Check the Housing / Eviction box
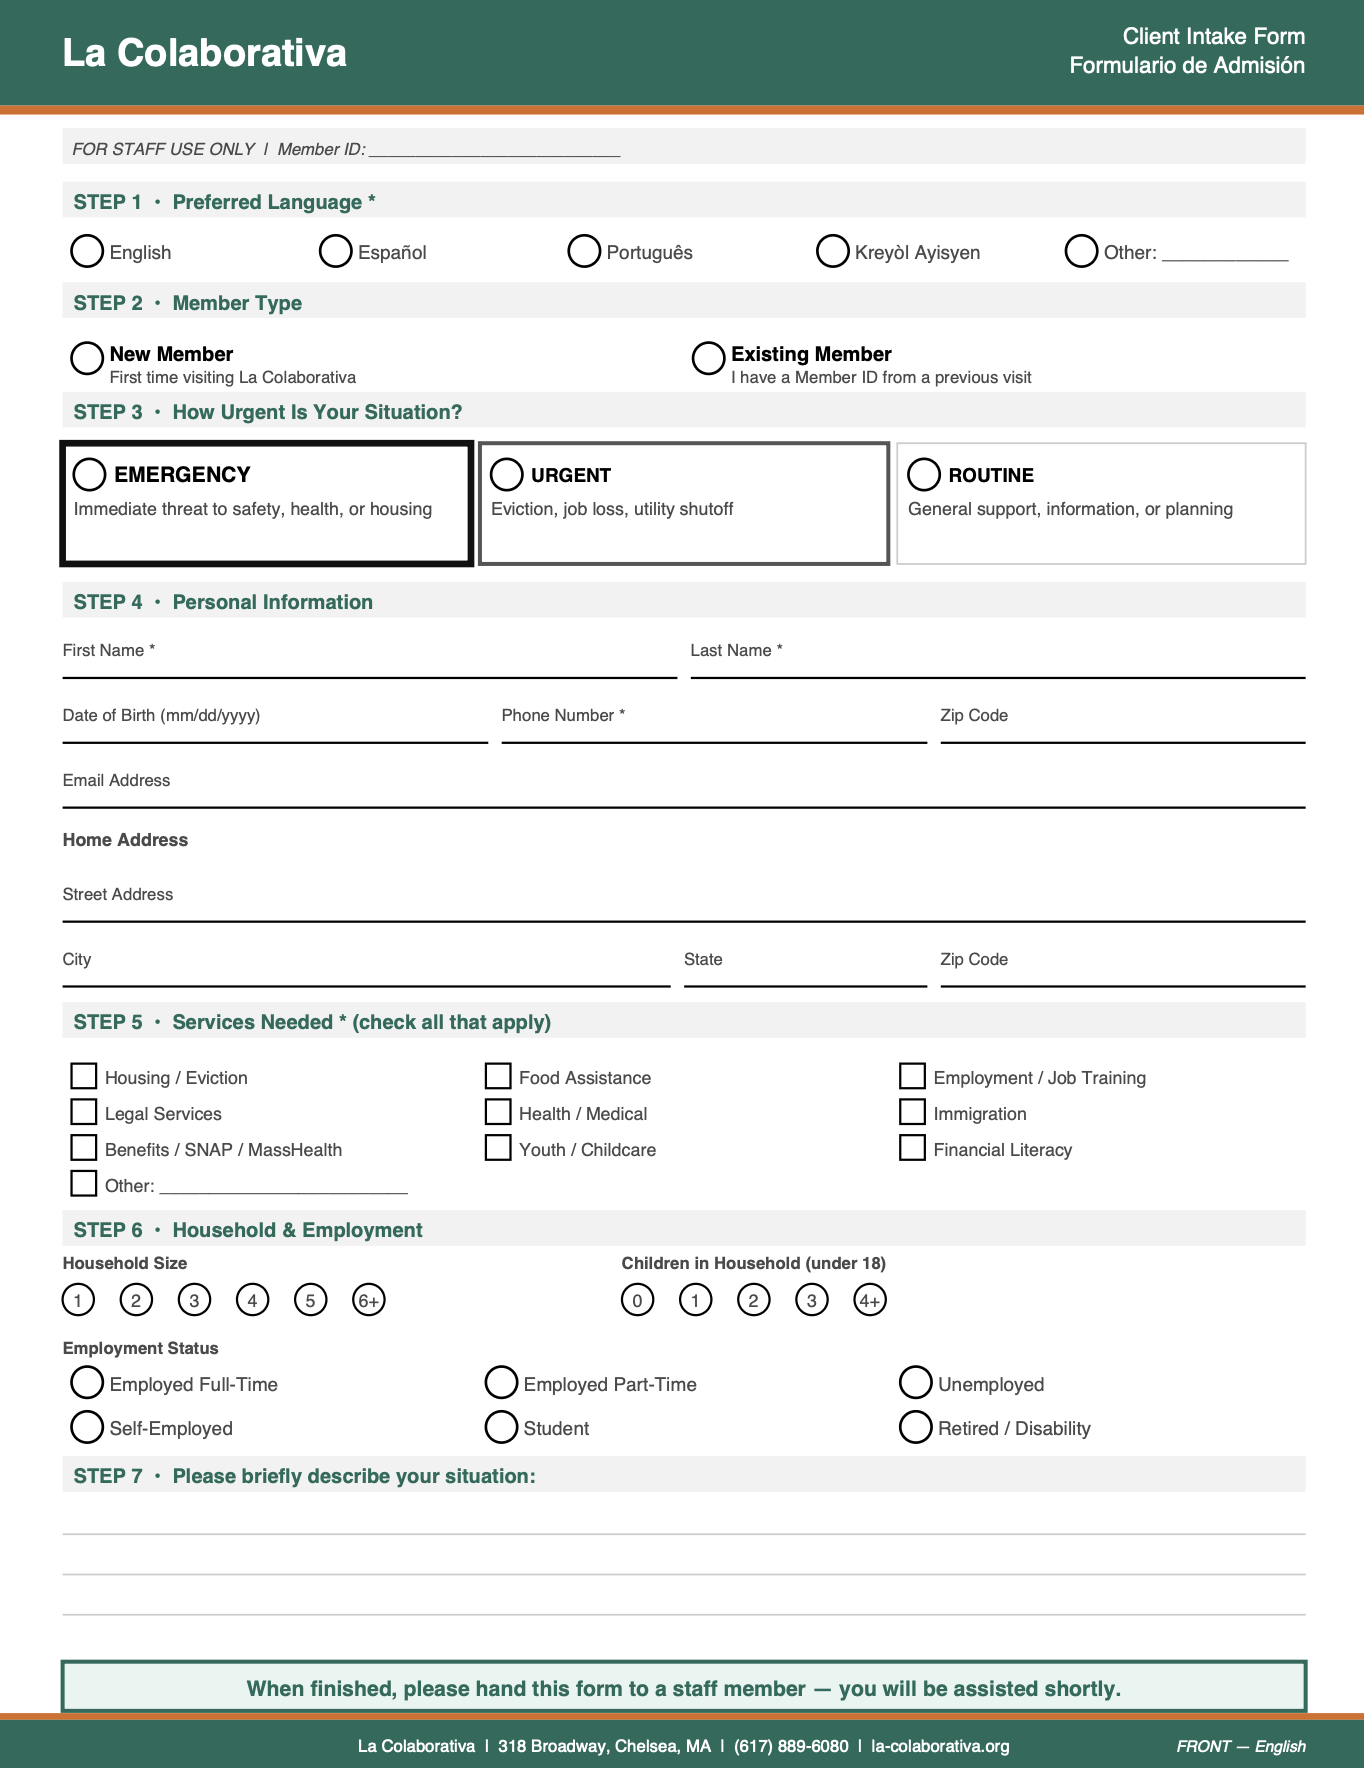Screen dimensions: 1364x1768 [x=84, y=1076]
